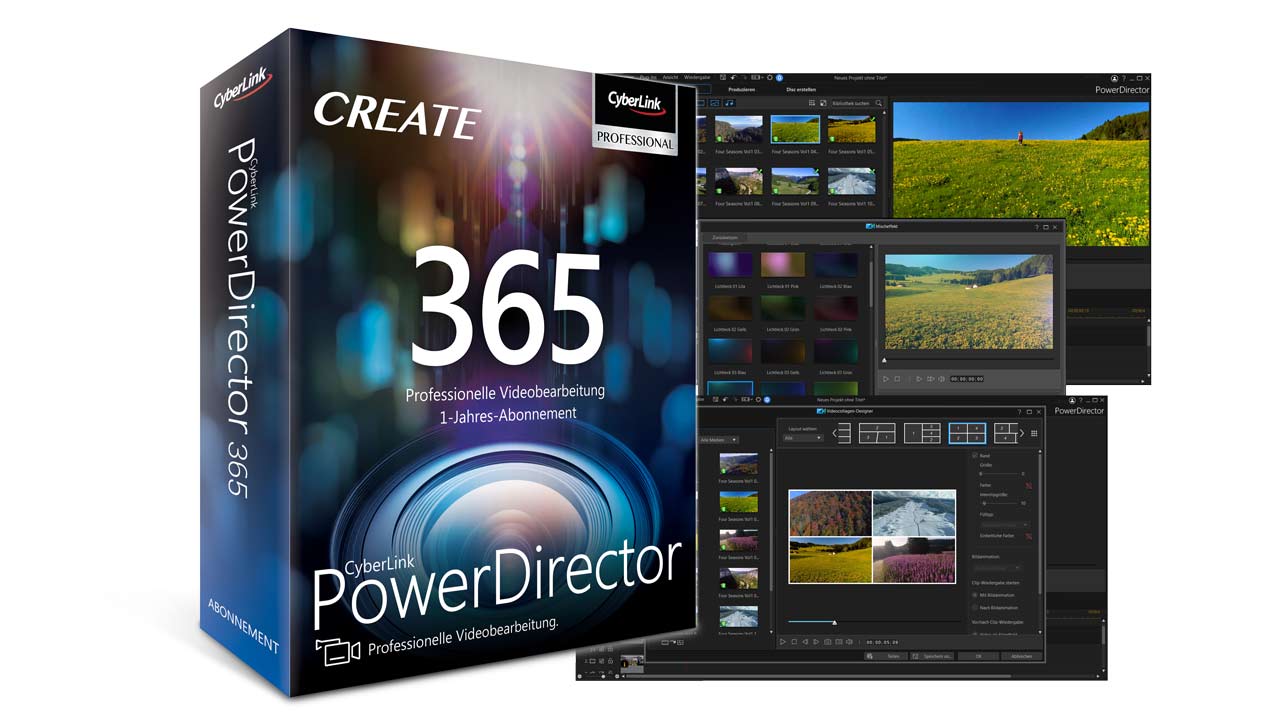Open the Alle Medien dropdown

719,440
